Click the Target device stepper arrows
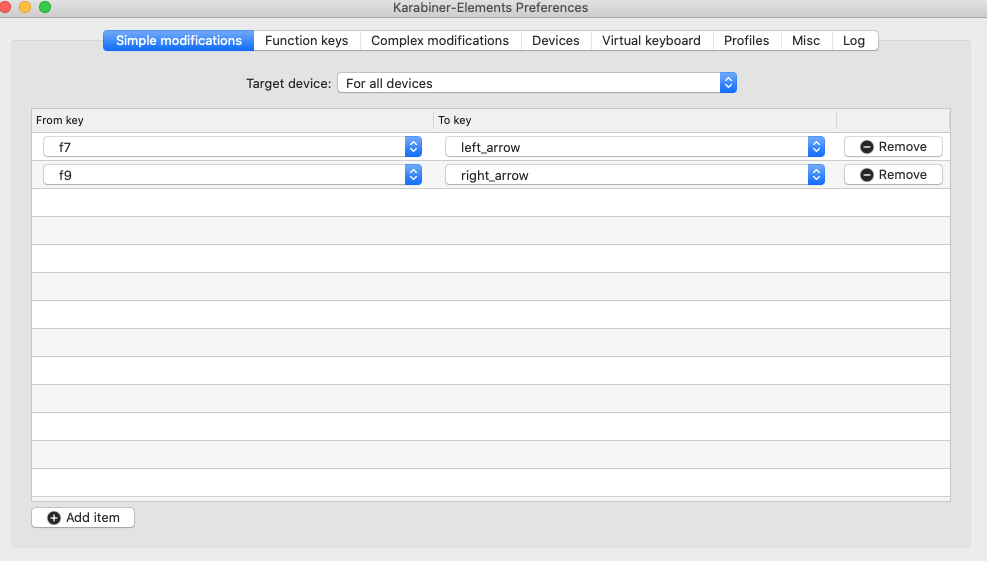Screen dimensions: 987x561 728,83
